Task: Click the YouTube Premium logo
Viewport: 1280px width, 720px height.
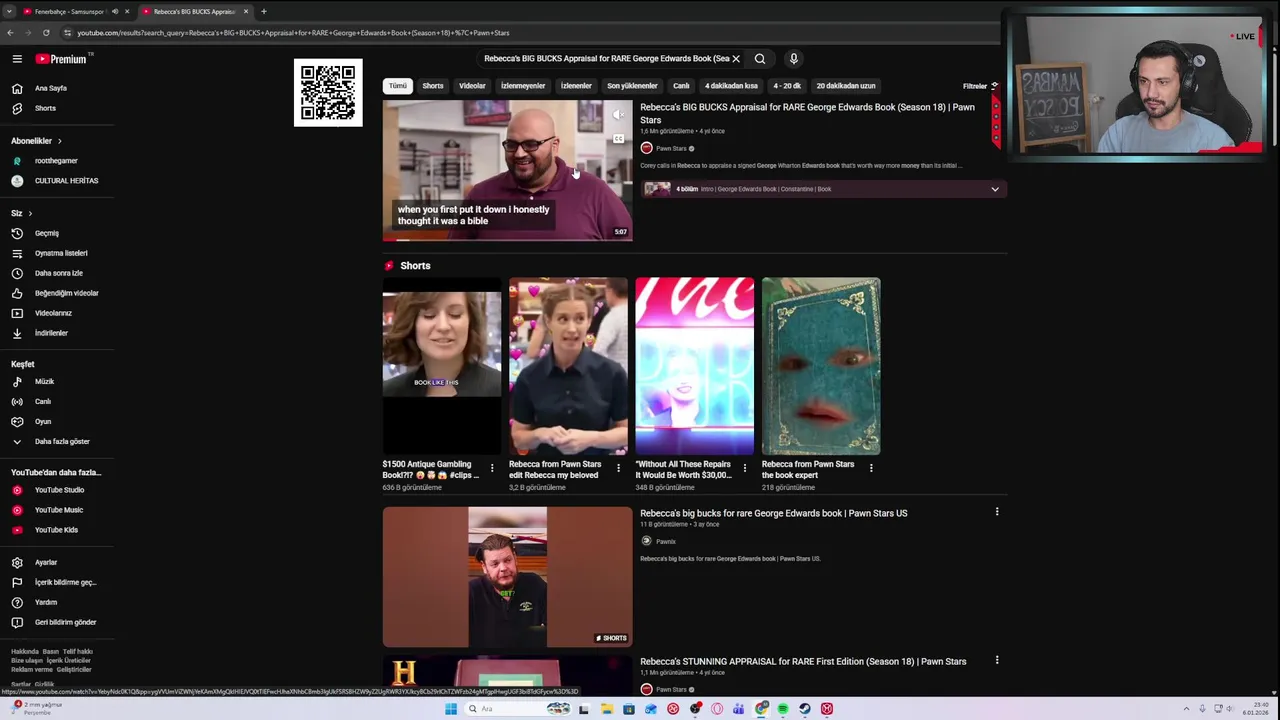Action: point(62,59)
